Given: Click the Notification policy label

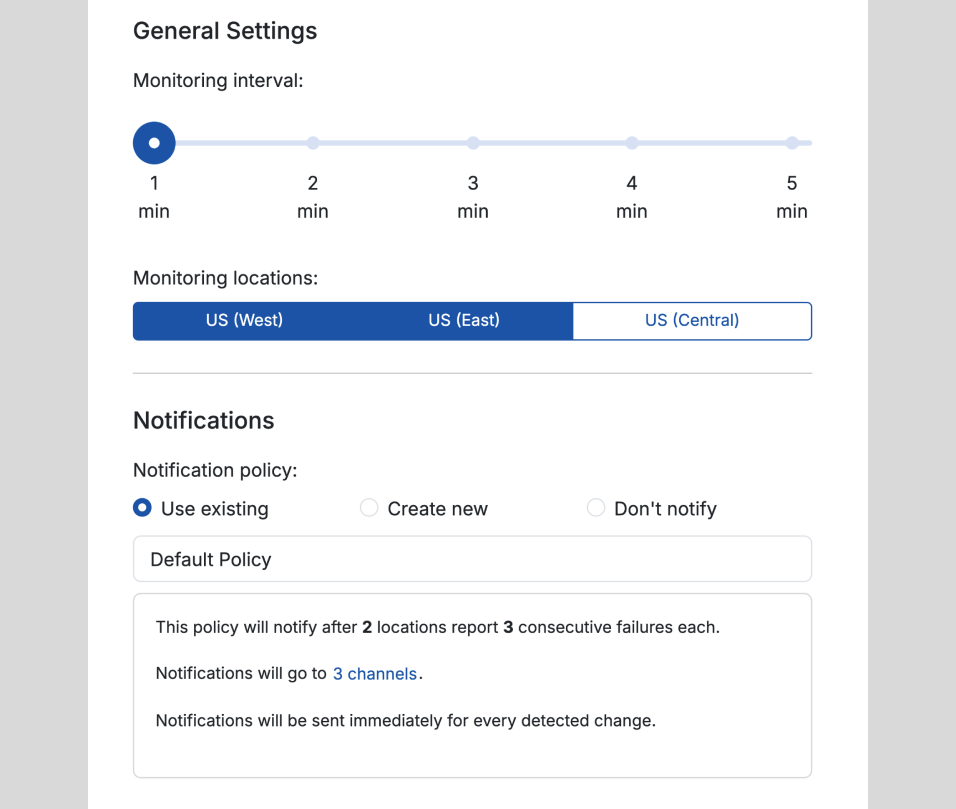Looking at the screenshot, I should (215, 470).
